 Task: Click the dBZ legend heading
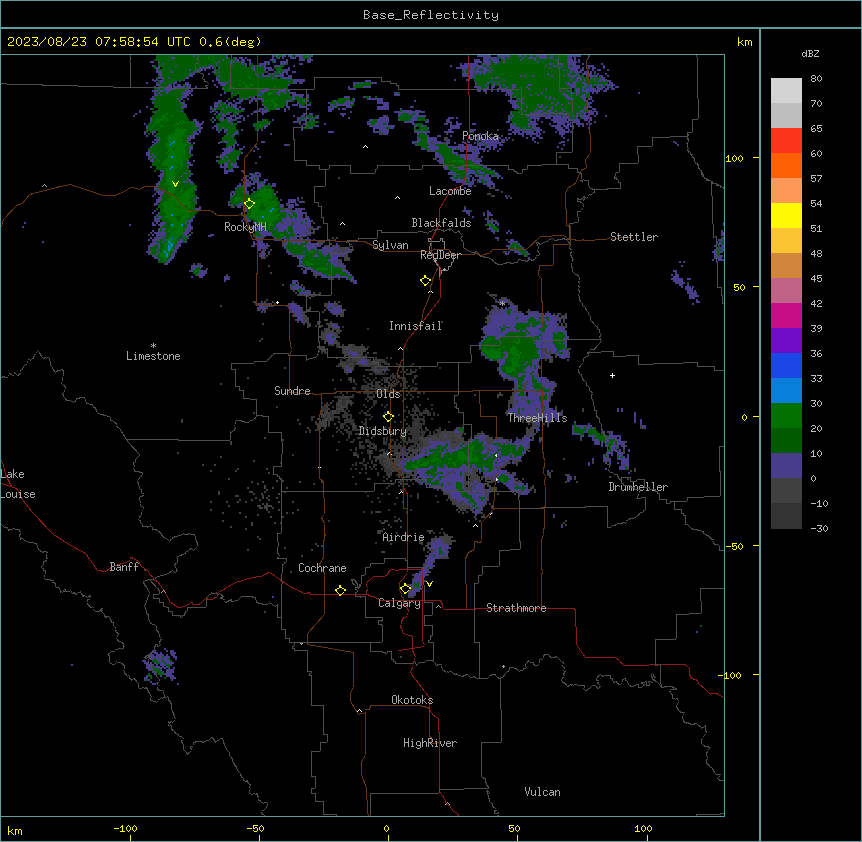click(810, 54)
